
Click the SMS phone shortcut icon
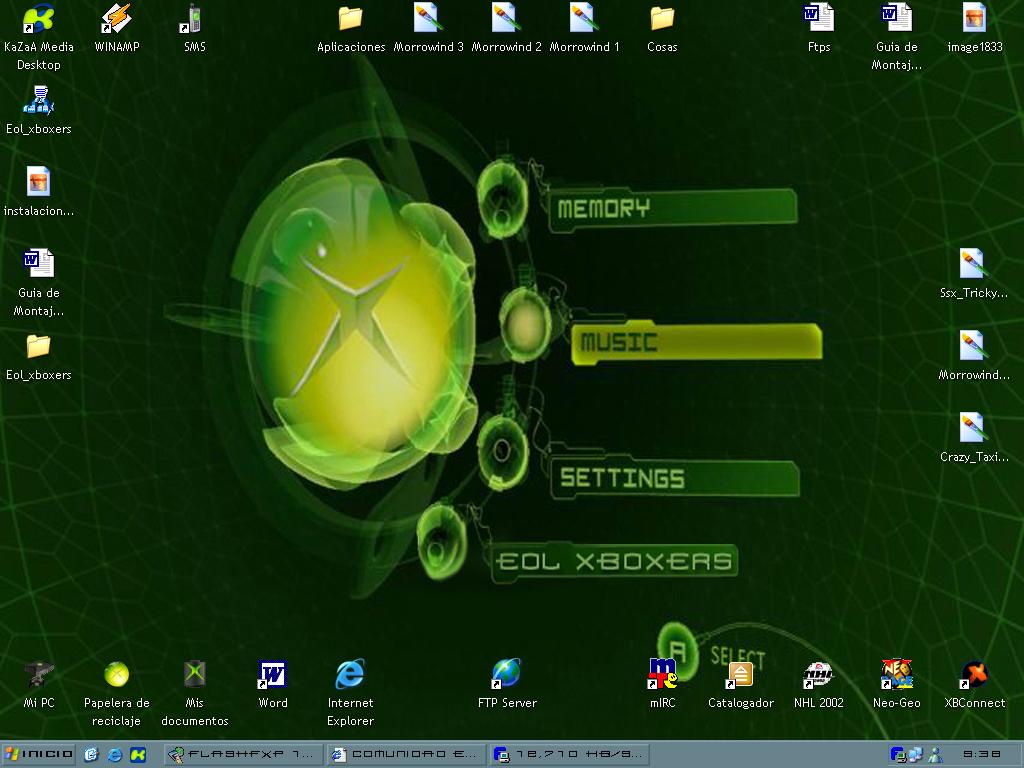click(x=194, y=20)
